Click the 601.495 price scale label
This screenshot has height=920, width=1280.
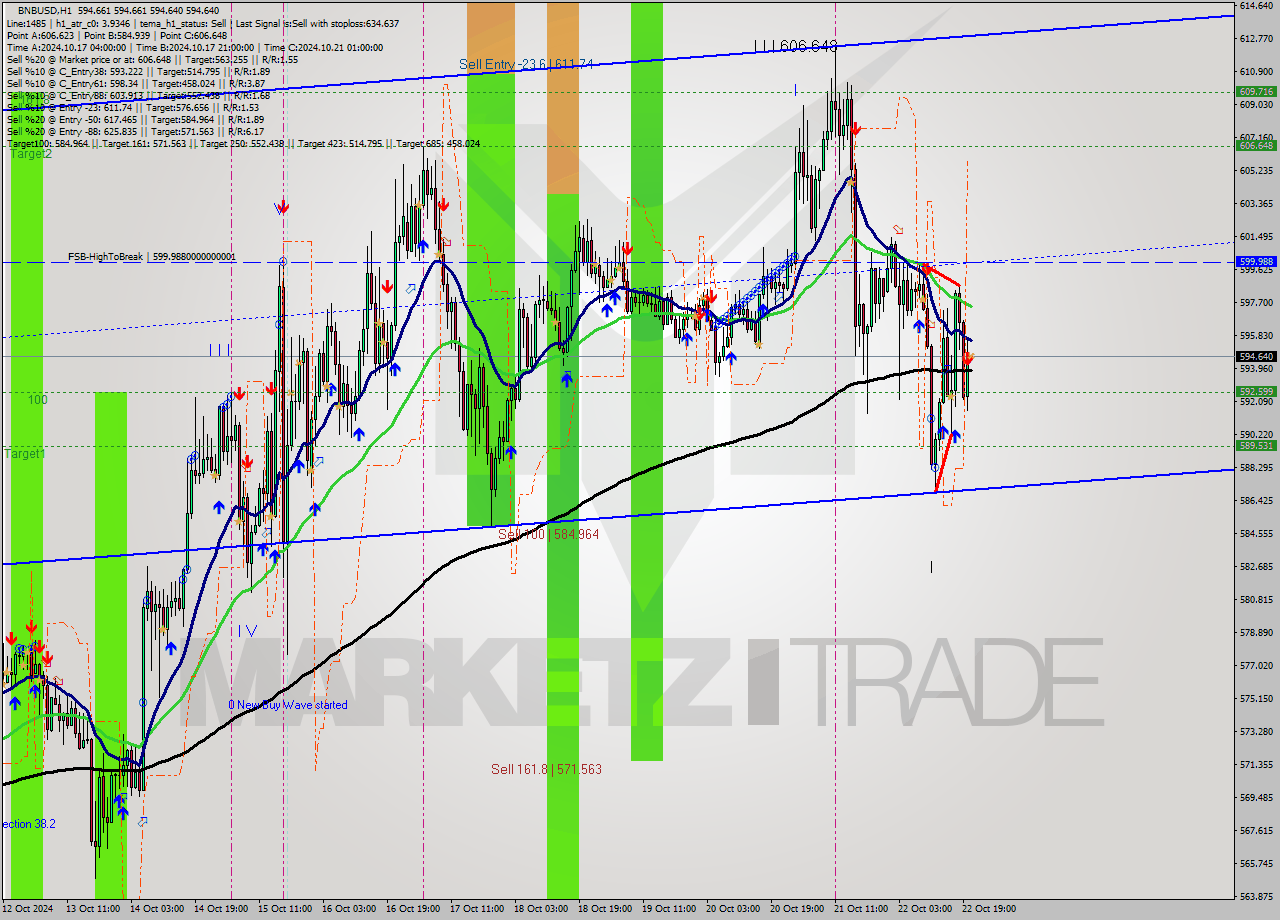[1256, 237]
